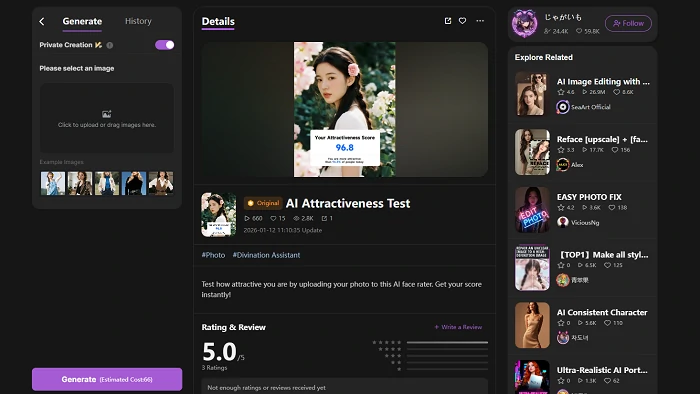700x394 pixels.
Task: Open Reface [upscale] related app
Action: point(602,139)
